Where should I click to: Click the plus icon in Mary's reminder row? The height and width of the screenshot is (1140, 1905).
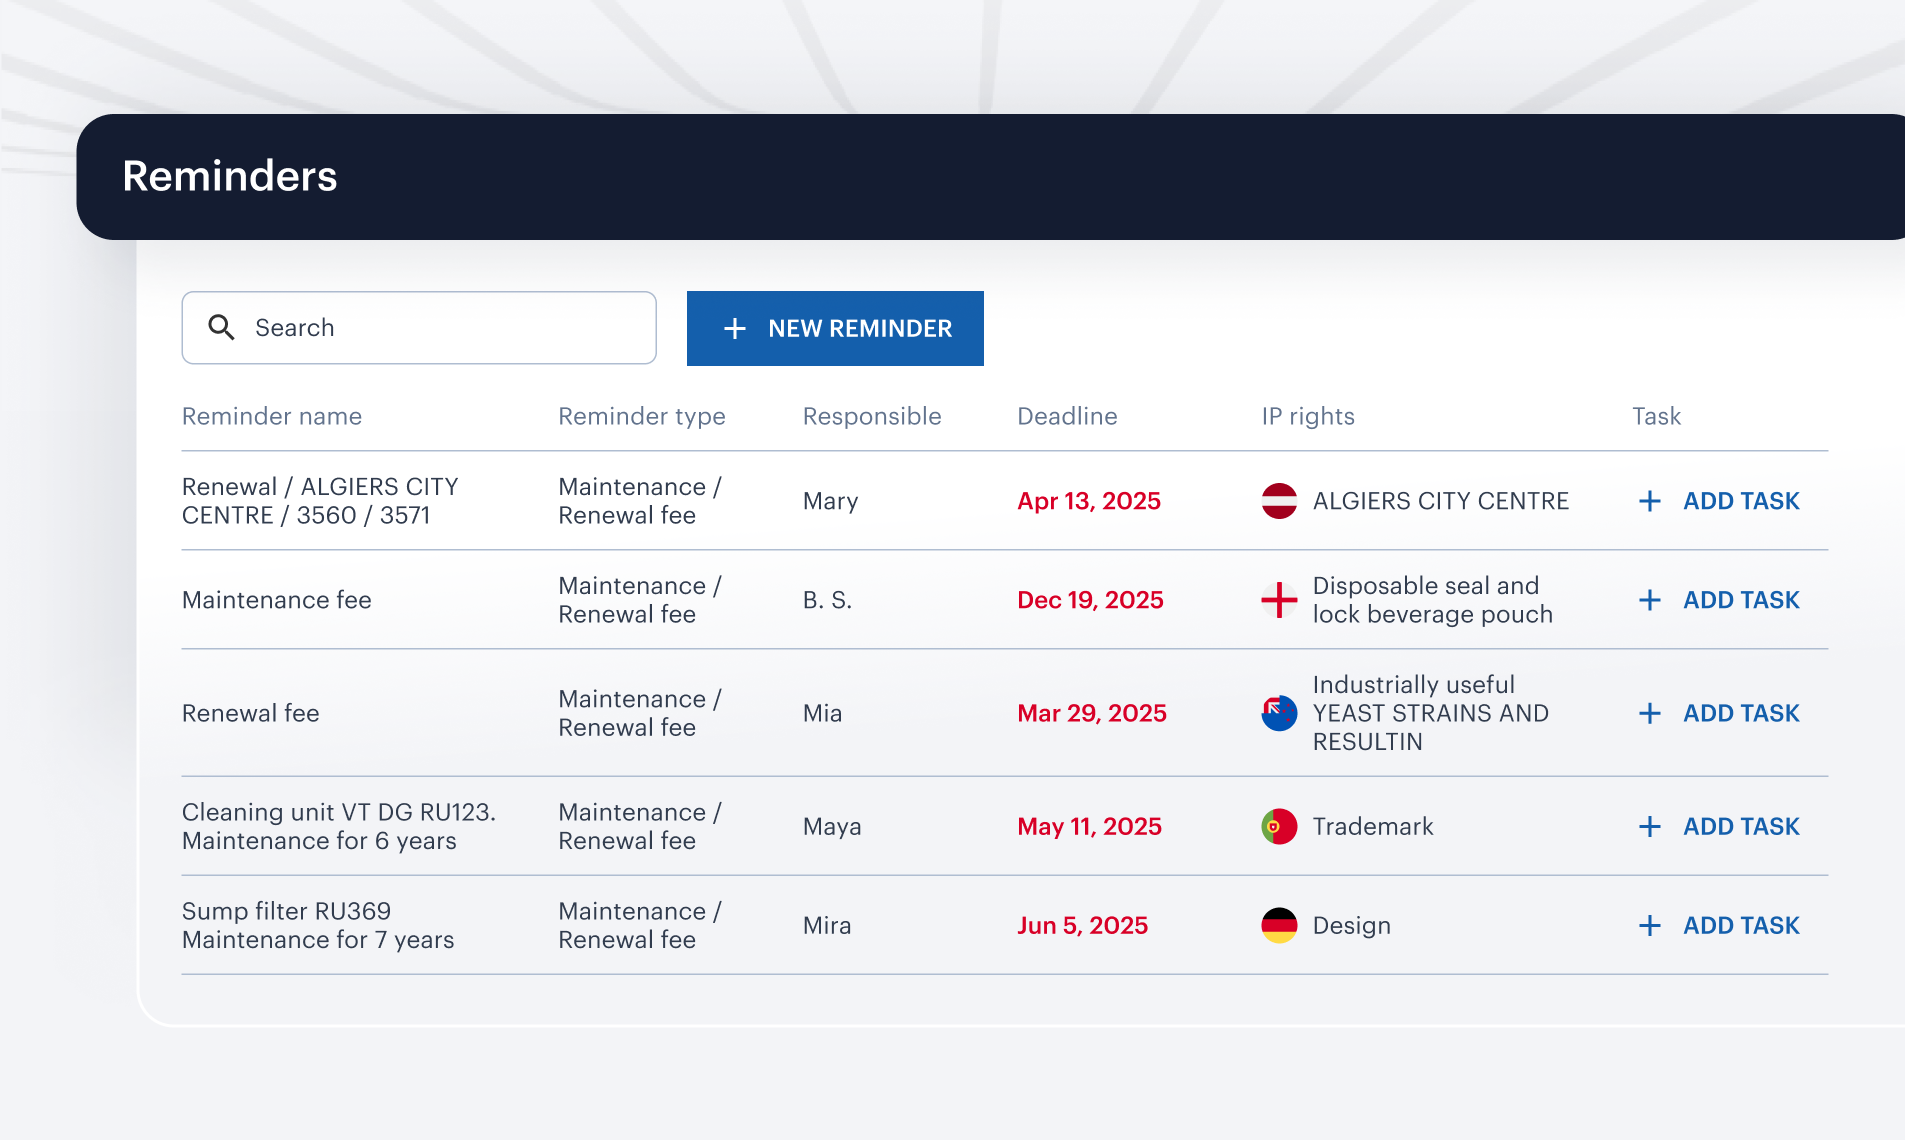pos(1650,501)
